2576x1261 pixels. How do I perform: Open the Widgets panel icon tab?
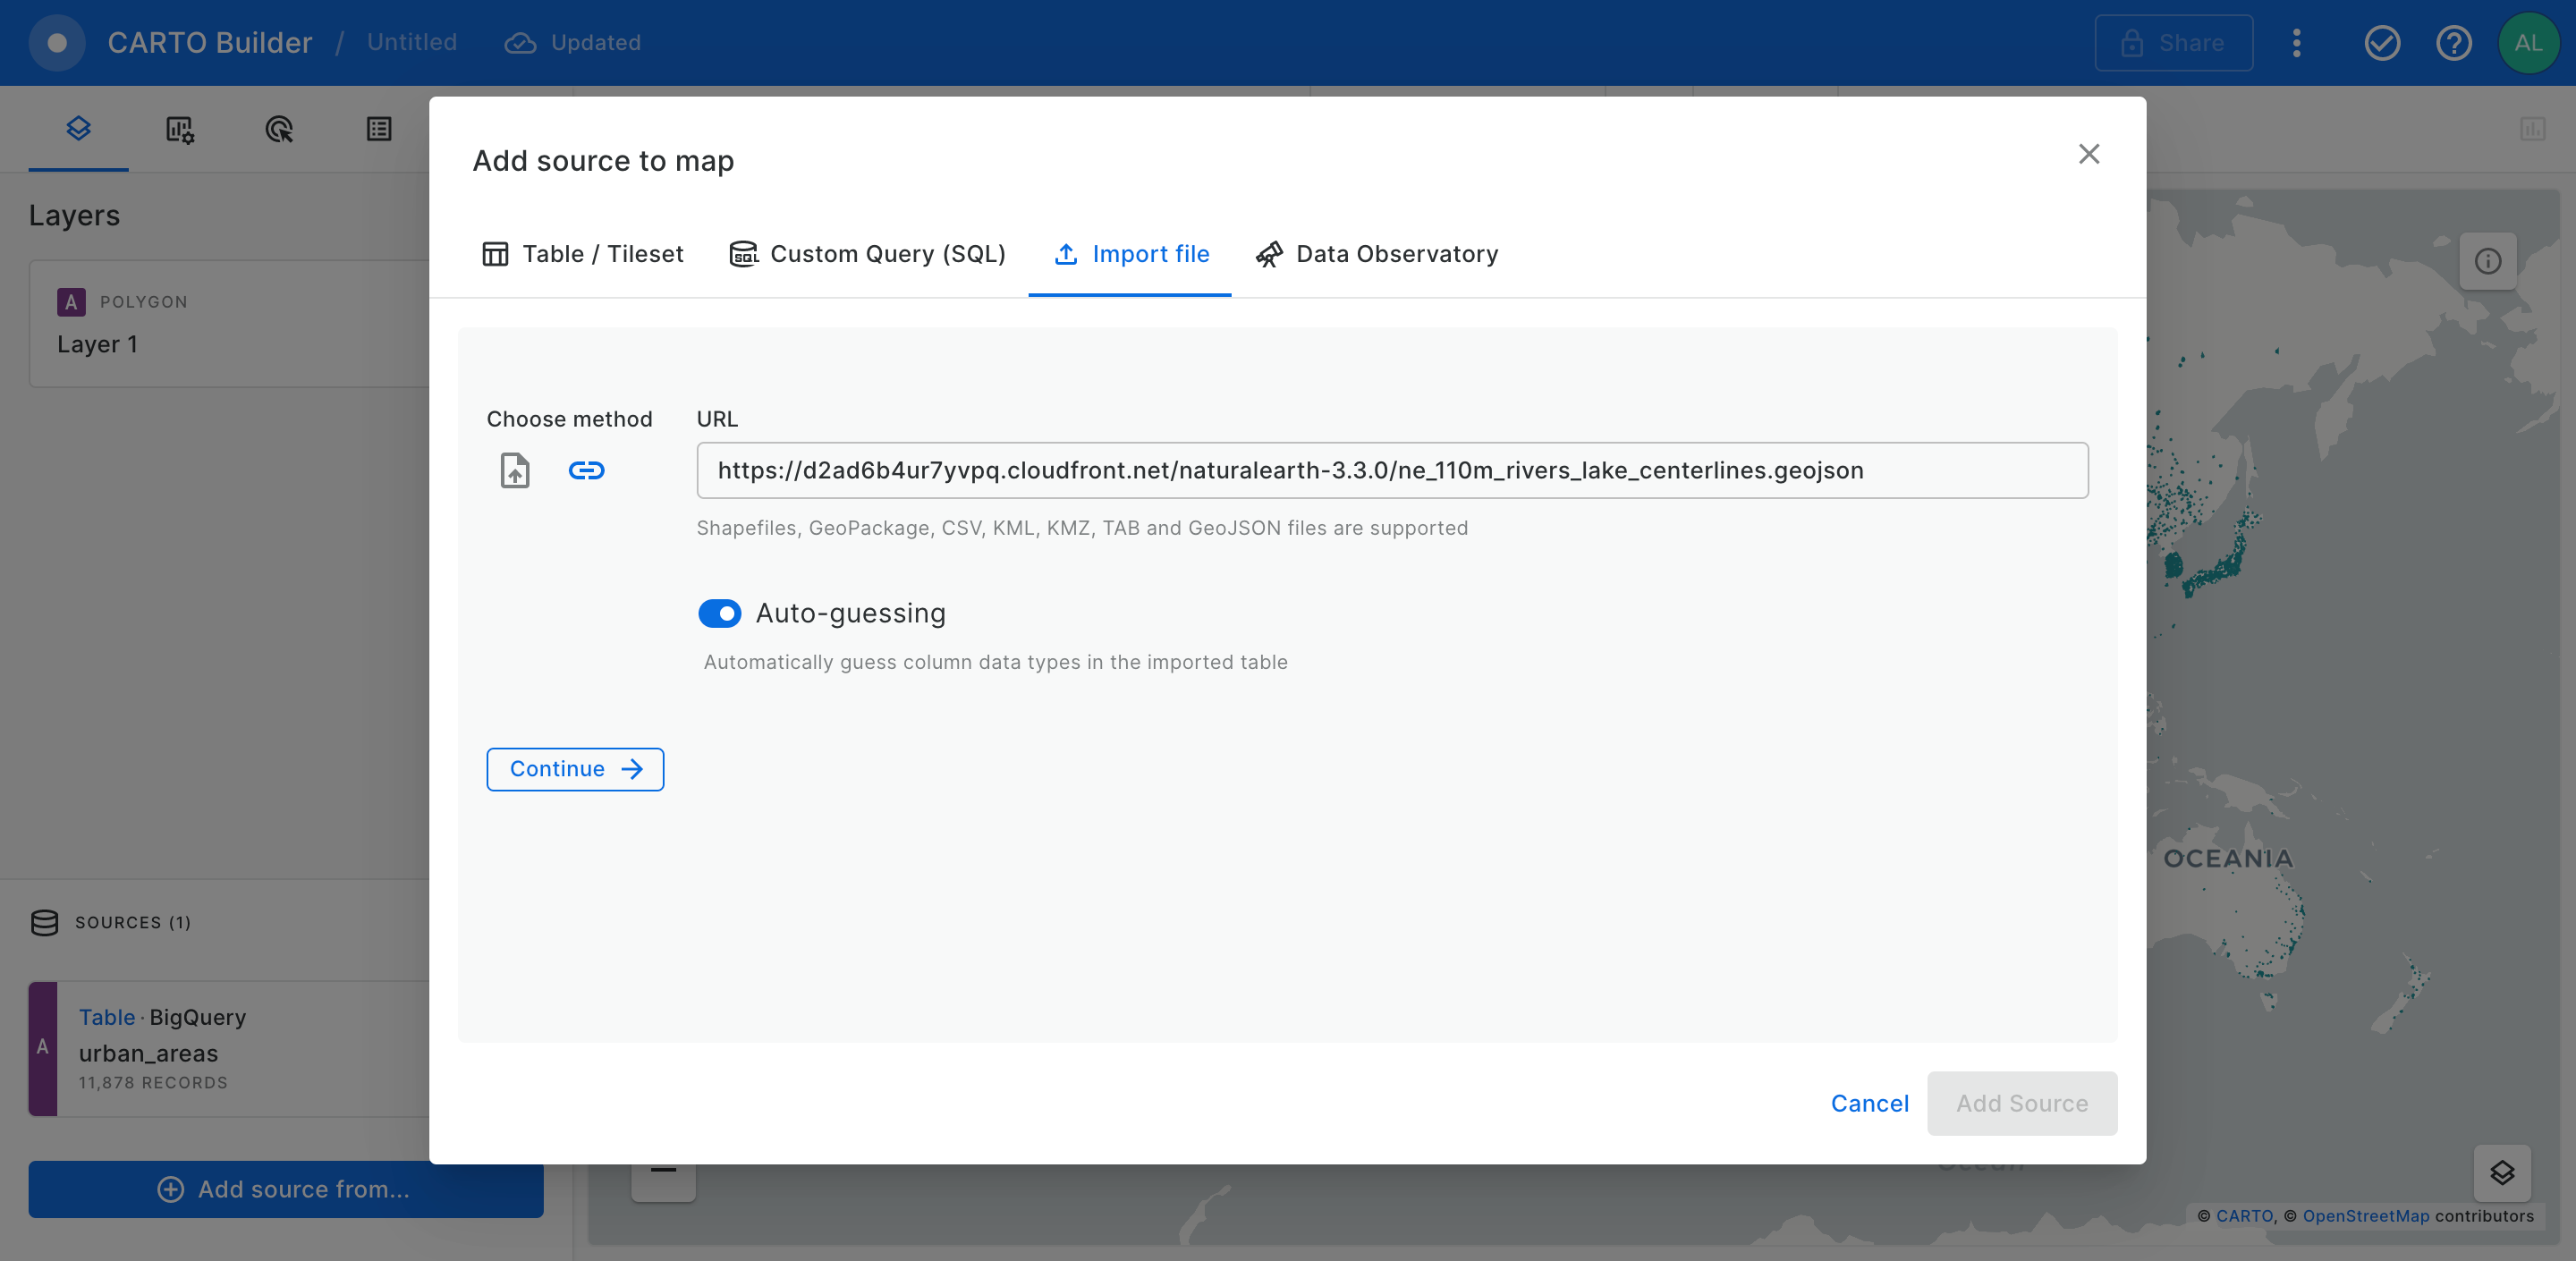pyautogui.click(x=179, y=129)
